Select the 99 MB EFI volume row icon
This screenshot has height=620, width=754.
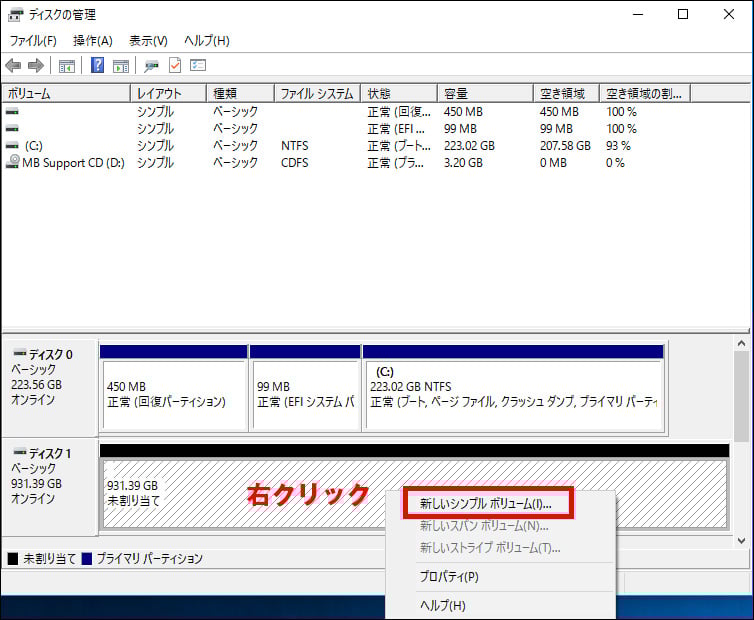[x=12, y=128]
